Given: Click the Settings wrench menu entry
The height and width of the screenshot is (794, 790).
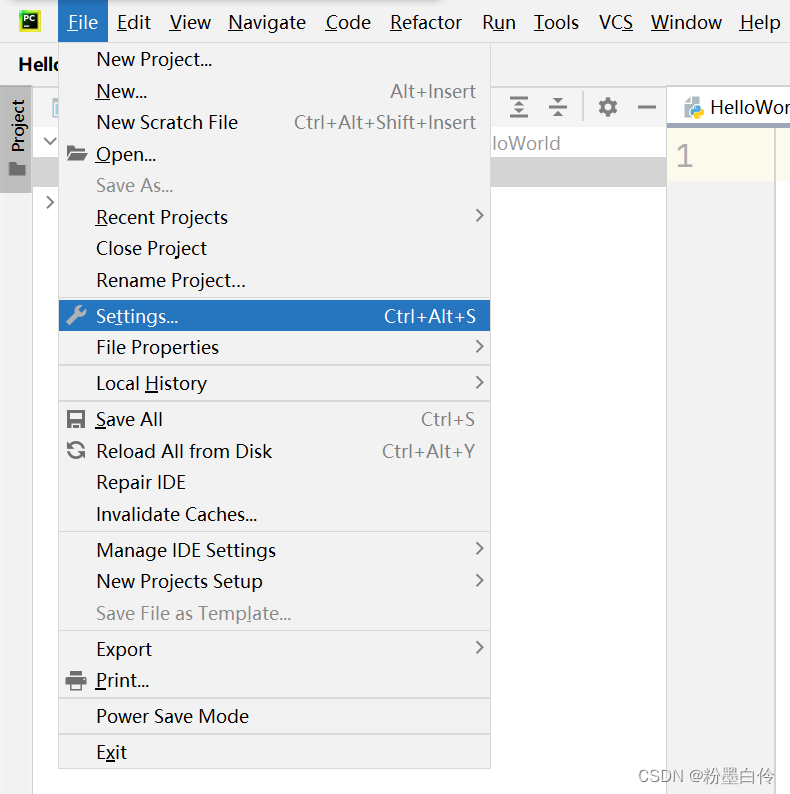Looking at the screenshot, I should (274, 316).
